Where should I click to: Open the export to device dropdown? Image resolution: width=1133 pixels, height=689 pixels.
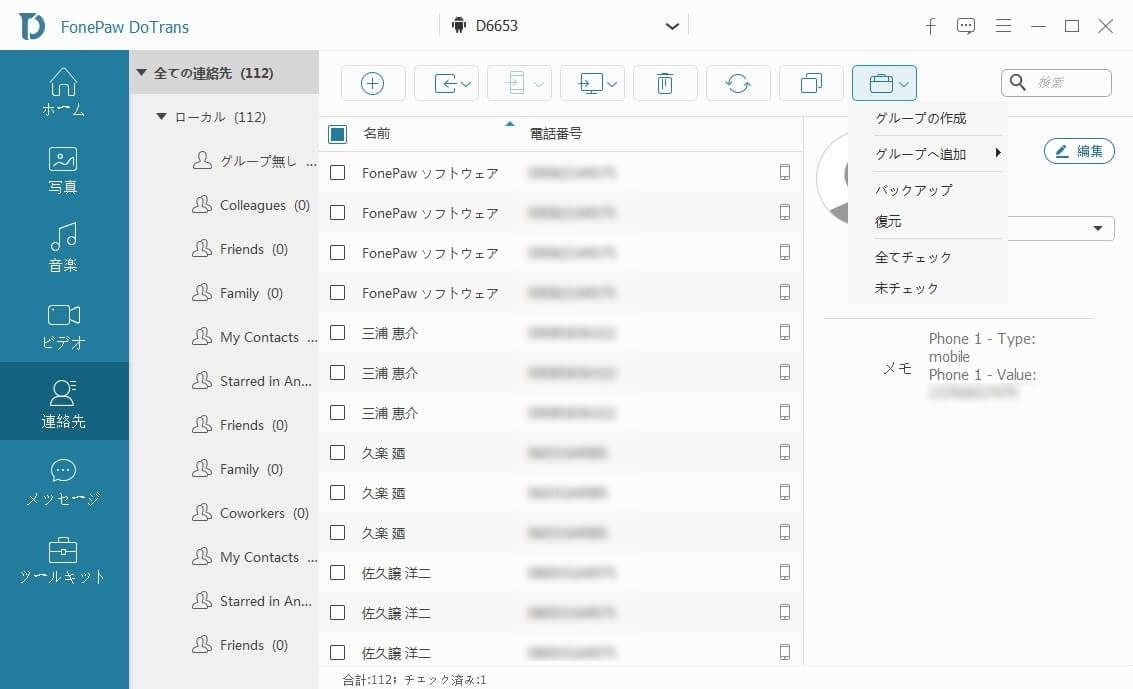click(520, 84)
